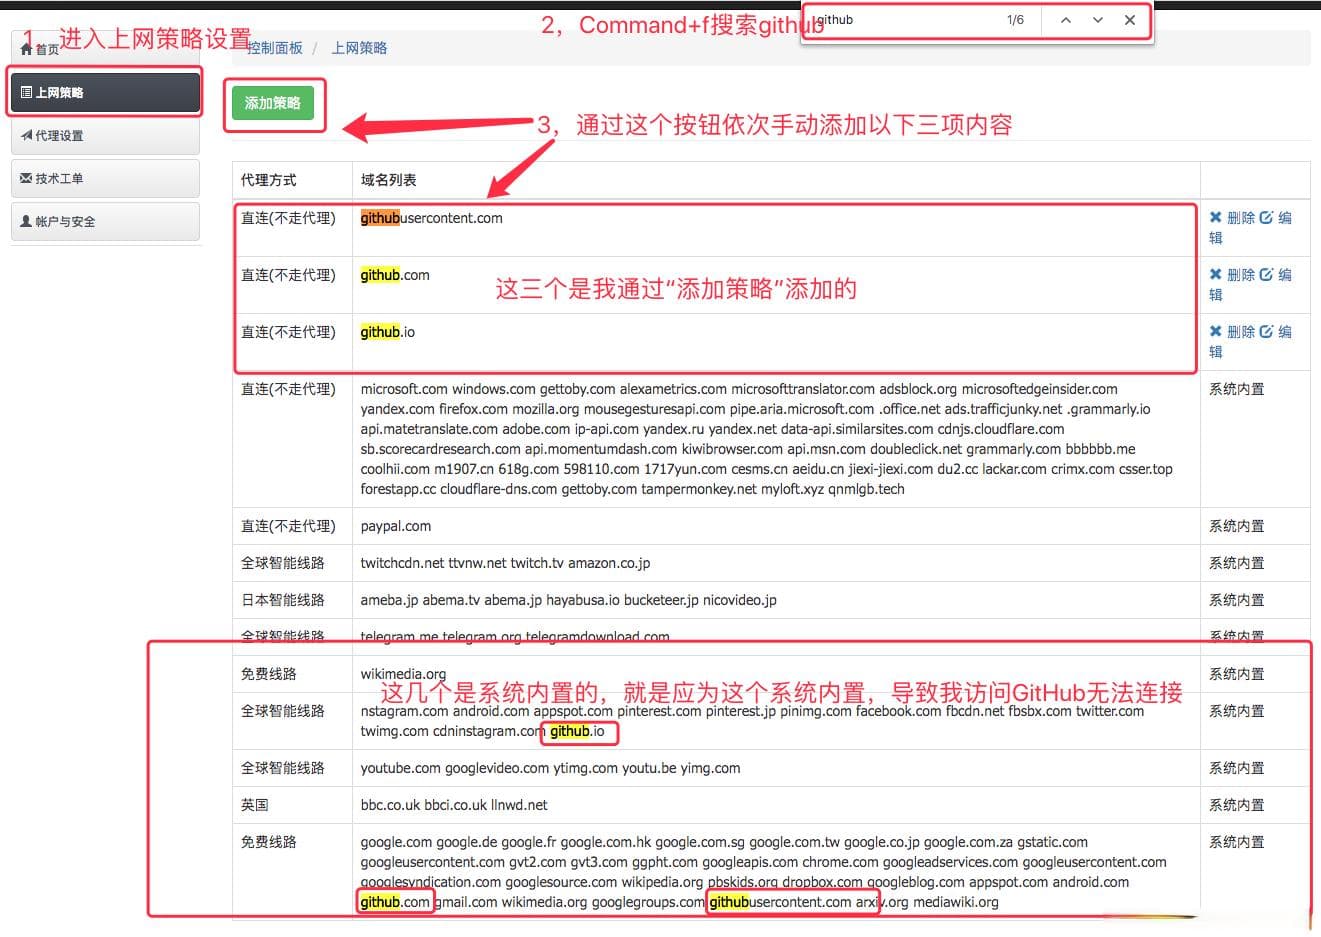Click the 上网策略 breadcrumb link

(359, 48)
